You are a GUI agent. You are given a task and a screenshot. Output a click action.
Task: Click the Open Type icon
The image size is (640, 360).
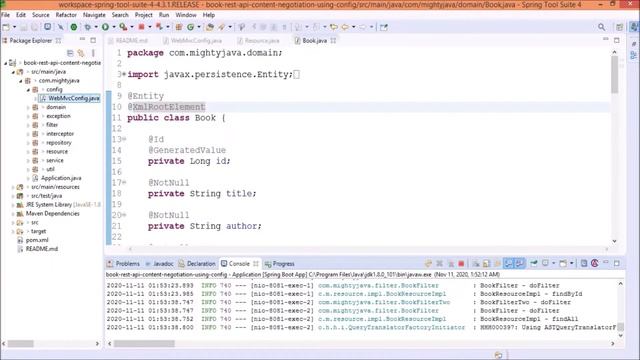210,27
